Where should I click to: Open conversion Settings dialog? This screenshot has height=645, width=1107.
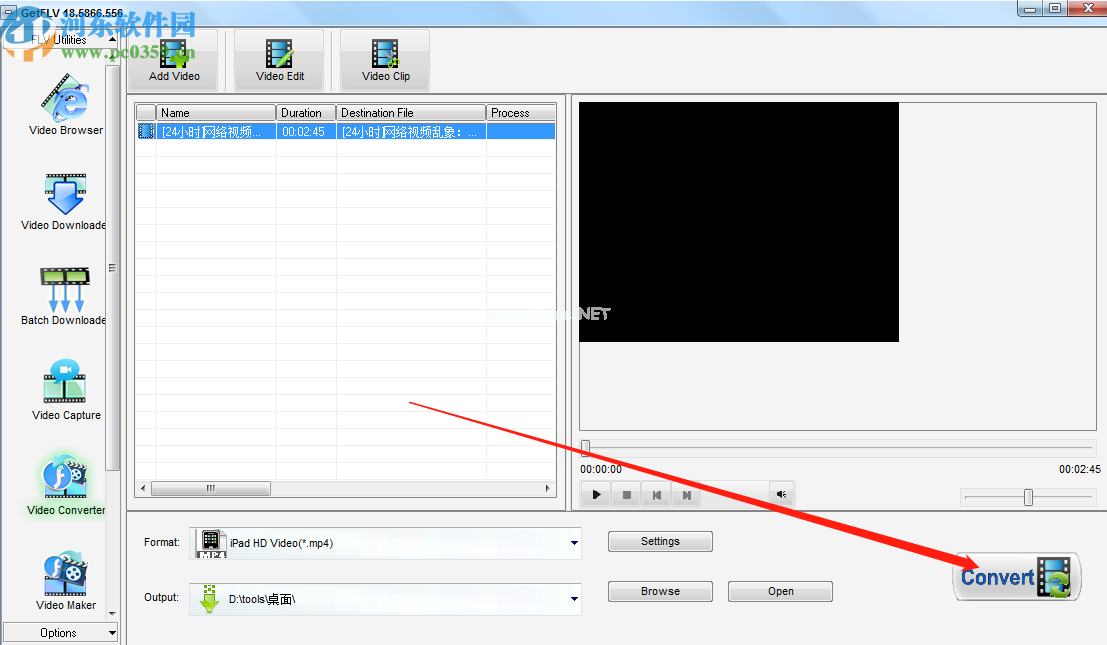(660, 541)
